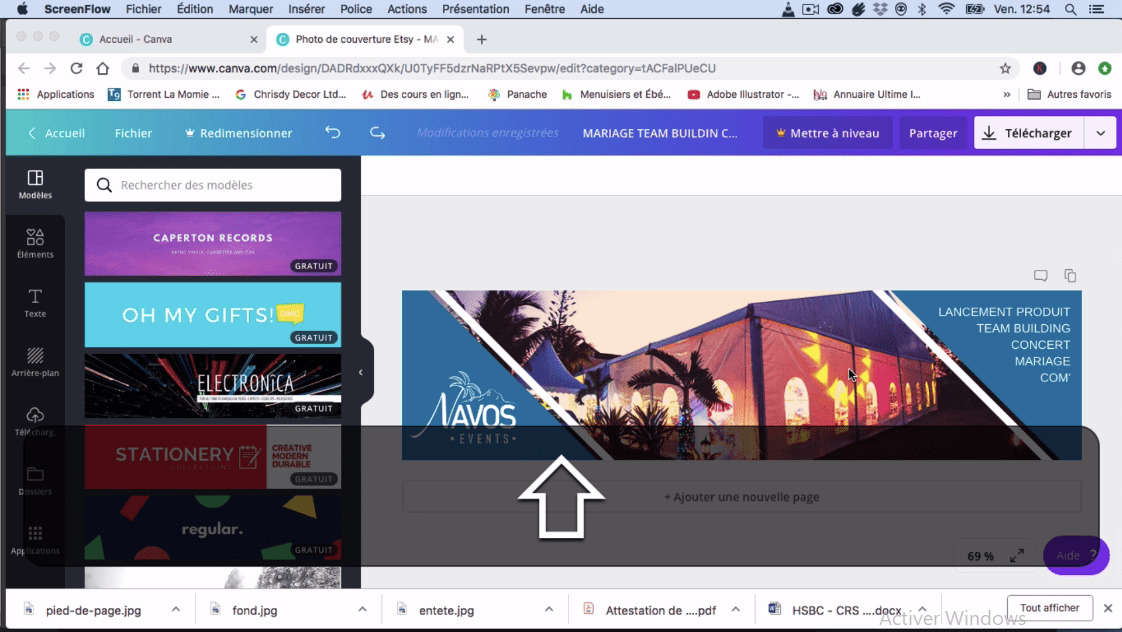The image size is (1122, 632).
Task: Open options for fond.jpg download
Action: [x=363, y=609]
